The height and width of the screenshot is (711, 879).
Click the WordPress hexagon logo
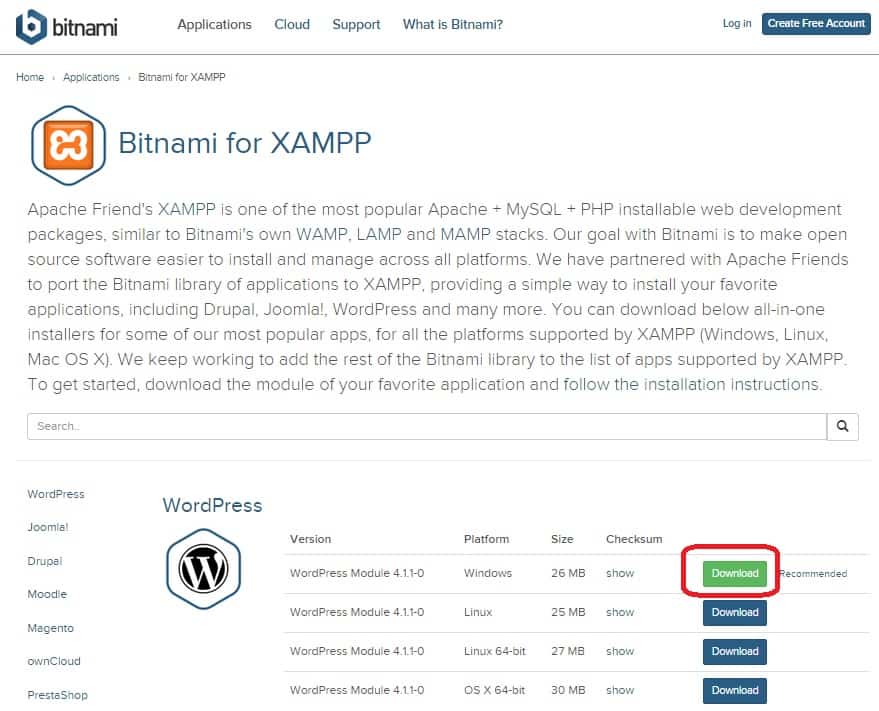[x=203, y=569]
